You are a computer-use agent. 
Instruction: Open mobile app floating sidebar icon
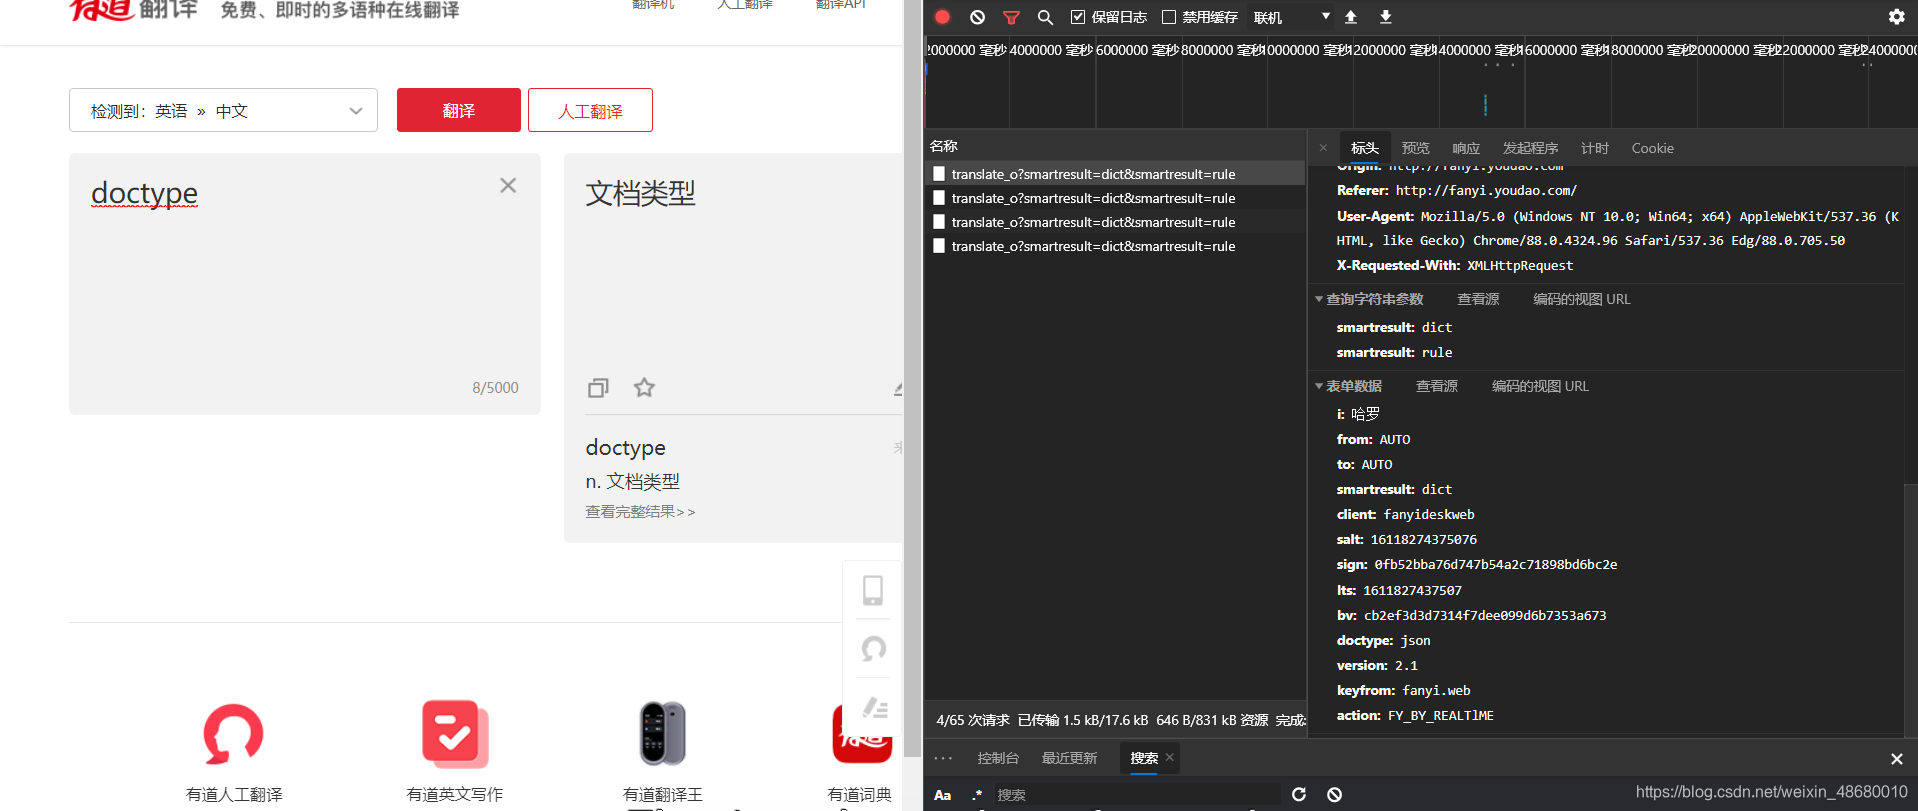(873, 590)
